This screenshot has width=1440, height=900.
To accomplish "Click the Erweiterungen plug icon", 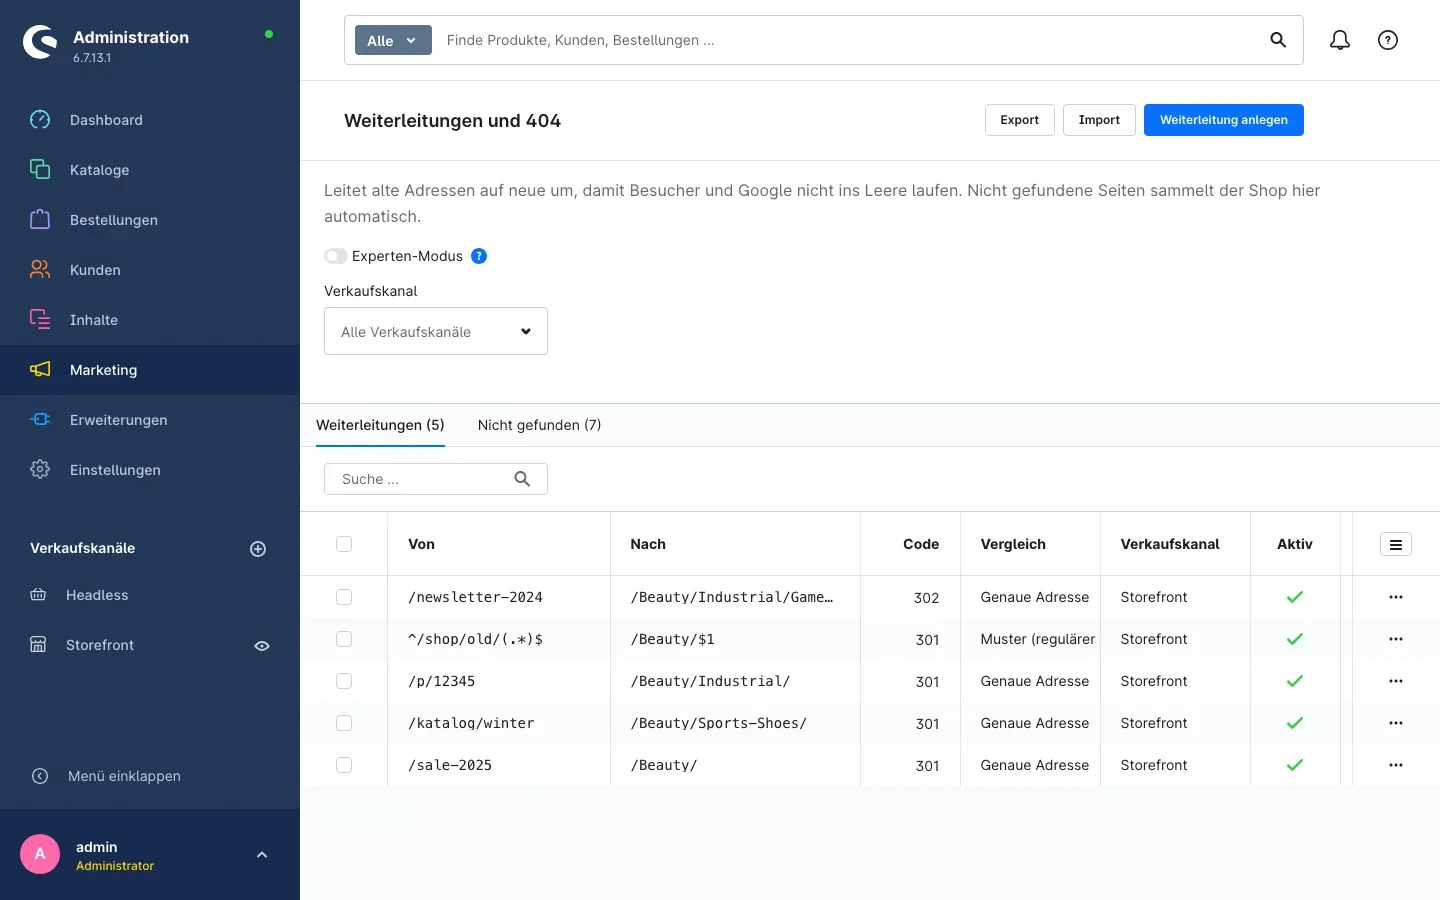I will pyautogui.click(x=40, y=420).
